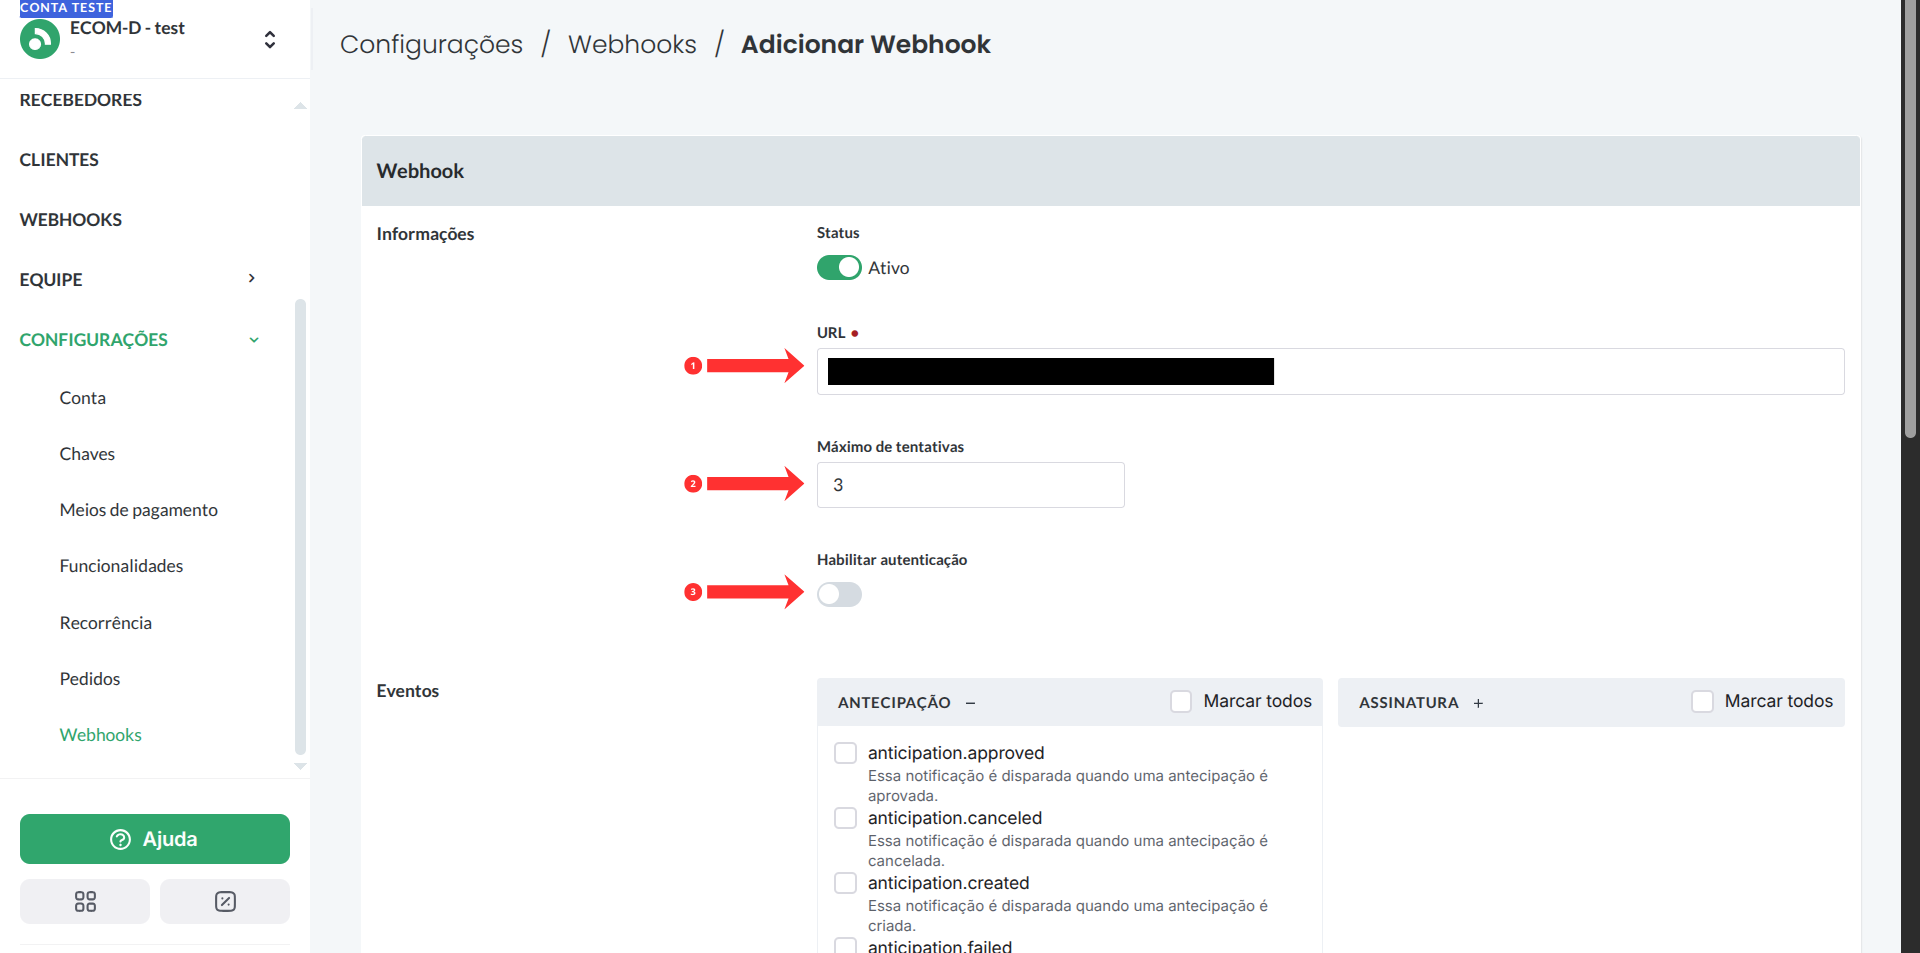Check the anticipation.approved event checkbox
Image resolution: width=1920 pixels, height=953 pixels.
pos(846,753)
